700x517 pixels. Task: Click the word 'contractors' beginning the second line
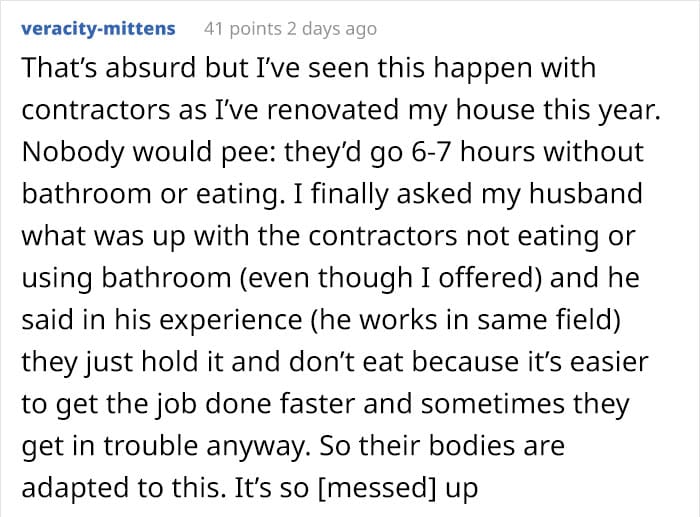pos(96,110)
